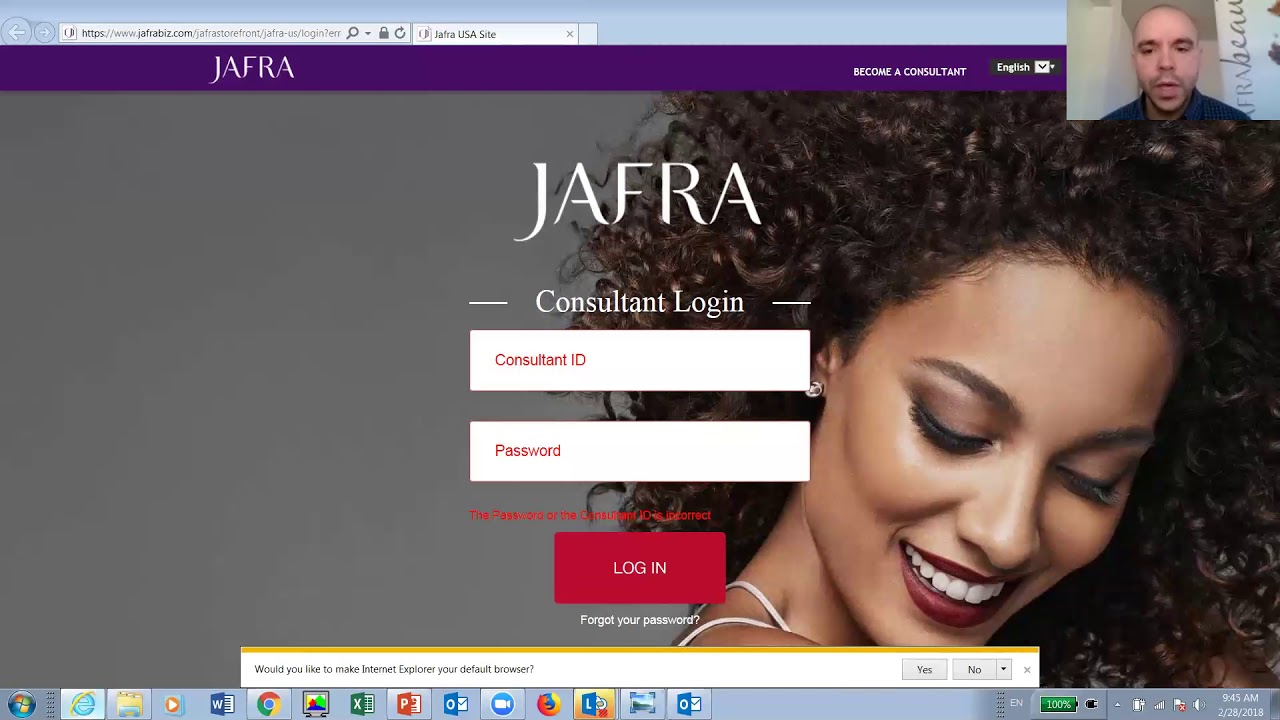Show hidden tray icons with the arrow
The height and width of the screenshot is (720, 1280).
[x=1117, y=705]
